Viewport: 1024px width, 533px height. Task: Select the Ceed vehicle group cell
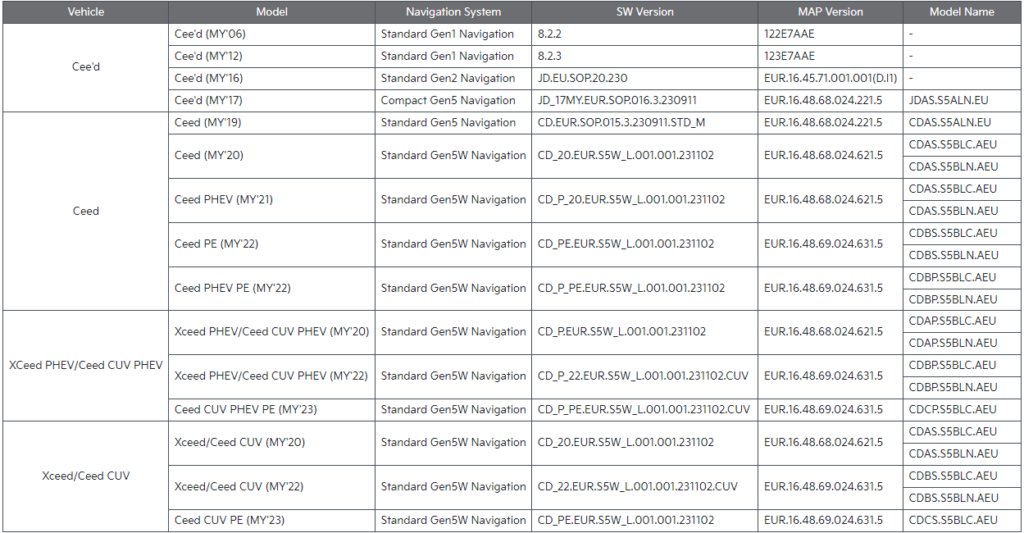tap(86, 211)
